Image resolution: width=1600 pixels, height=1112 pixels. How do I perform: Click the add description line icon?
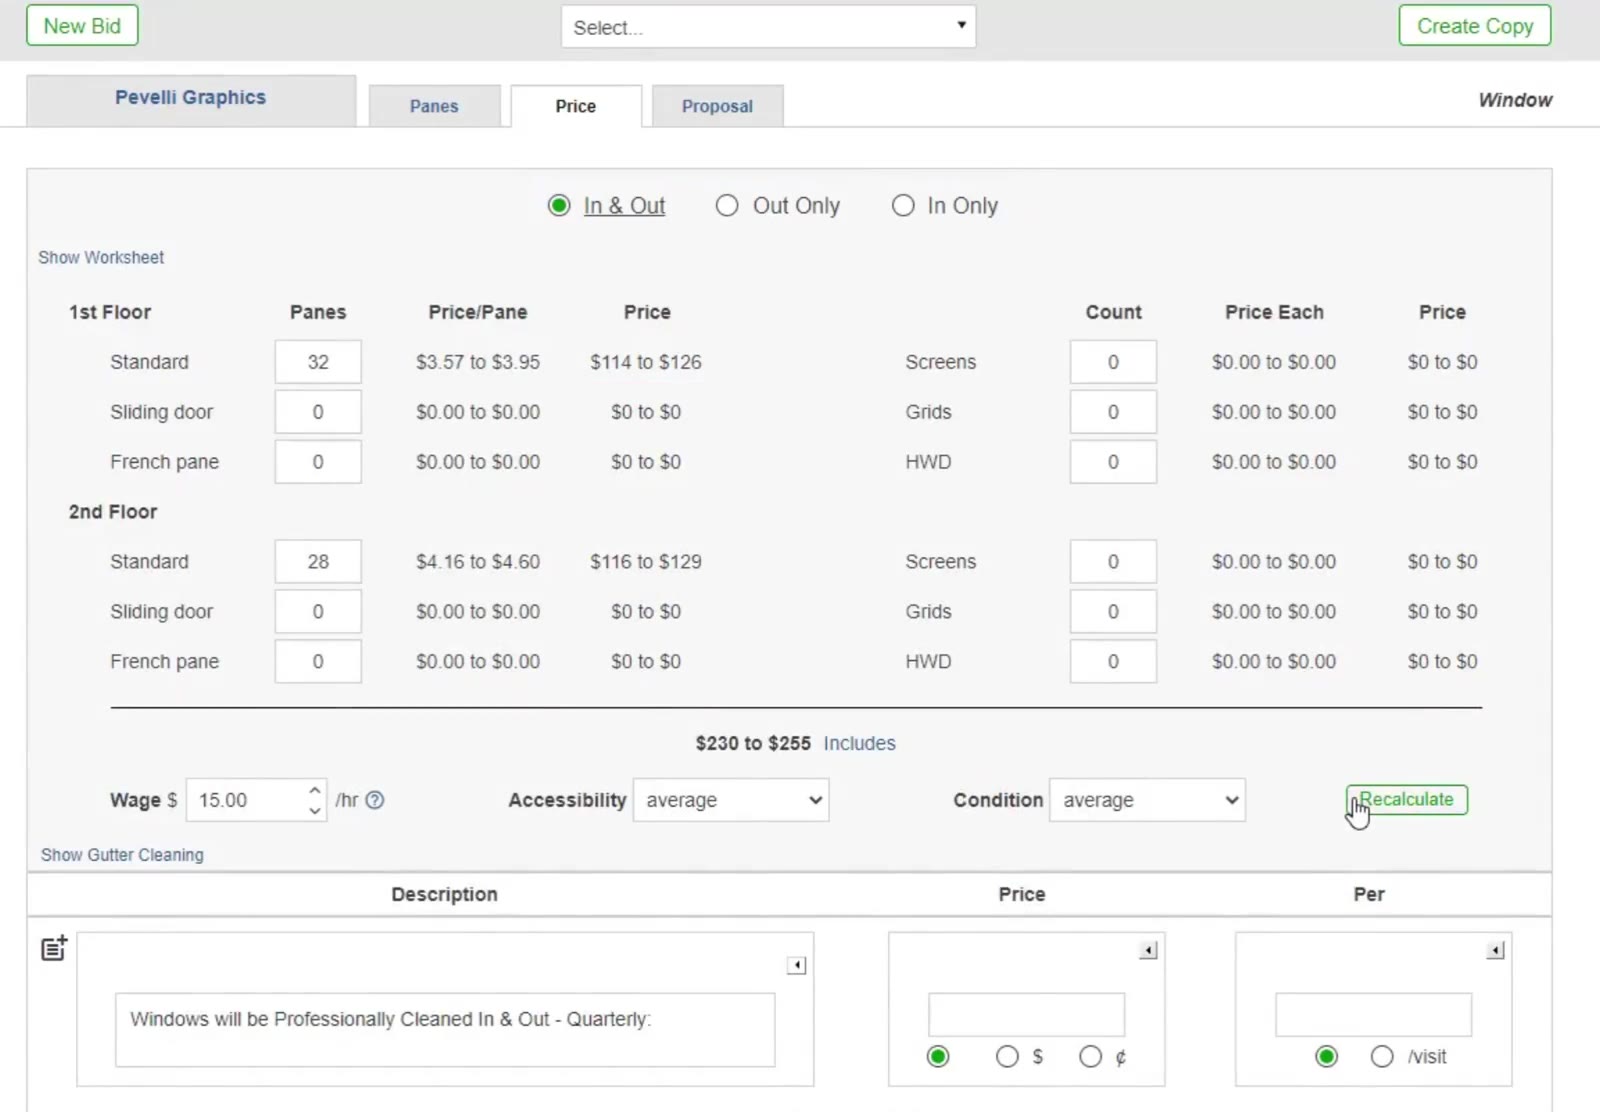(x=54, y=948)
